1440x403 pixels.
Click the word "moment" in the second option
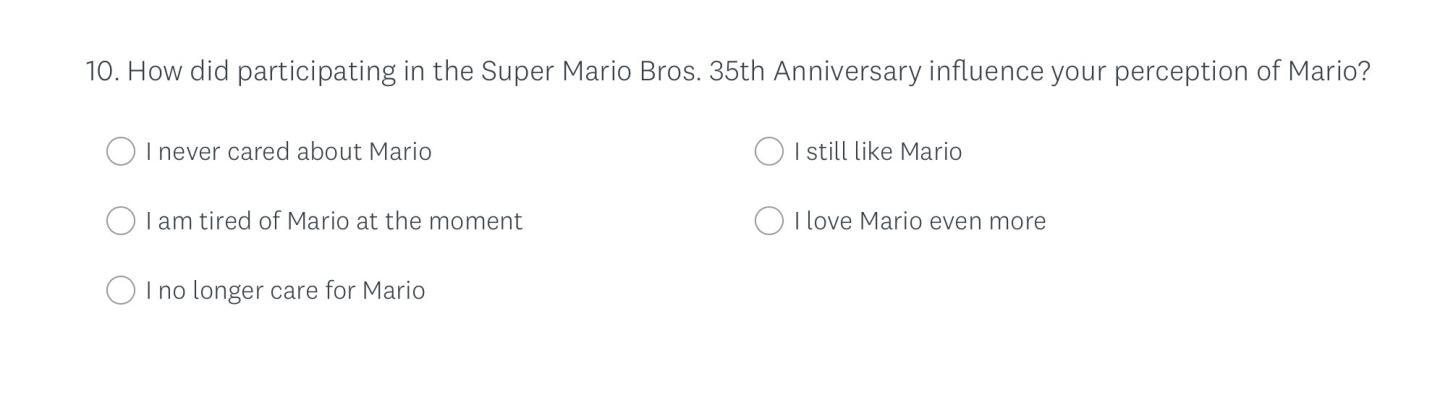[x=480, y=221]
